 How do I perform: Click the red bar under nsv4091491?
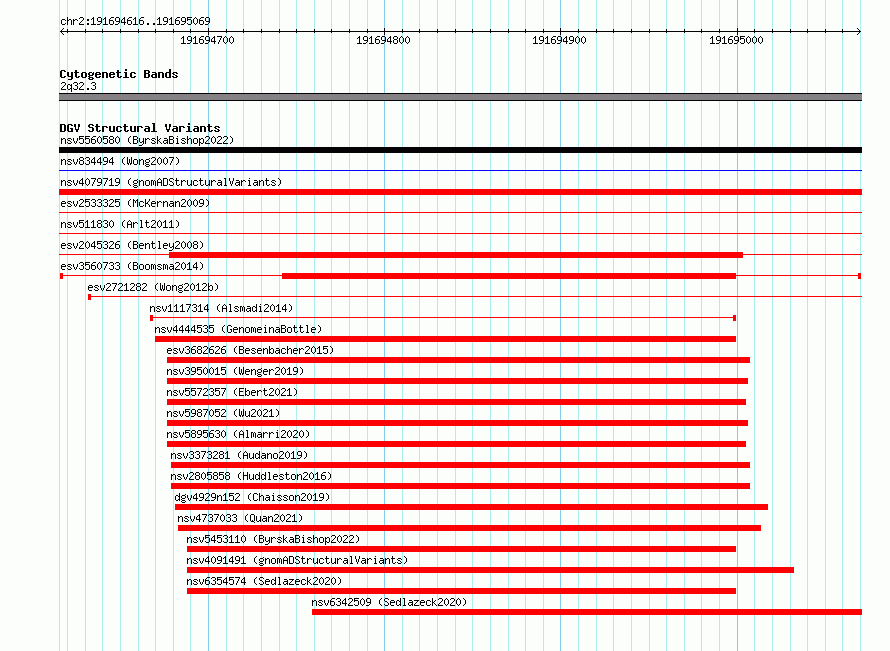pyautogui.click(x=490, y=570)
